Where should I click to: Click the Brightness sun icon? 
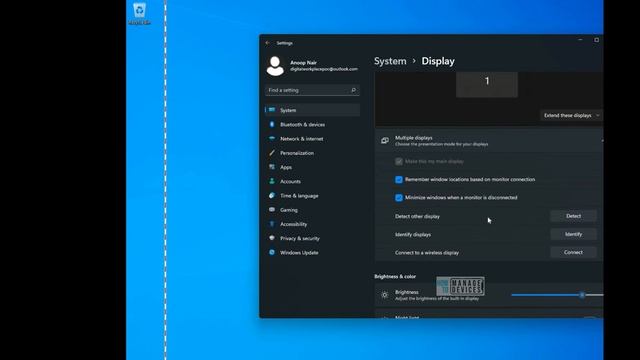(x=384, y=295)
